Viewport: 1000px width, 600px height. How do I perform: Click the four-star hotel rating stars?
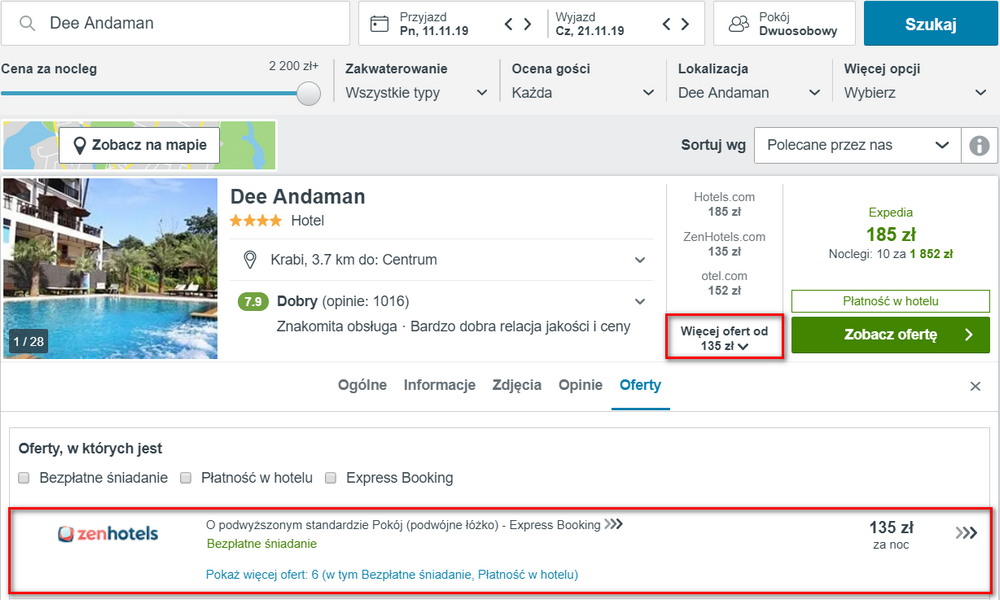pos(256,221)
